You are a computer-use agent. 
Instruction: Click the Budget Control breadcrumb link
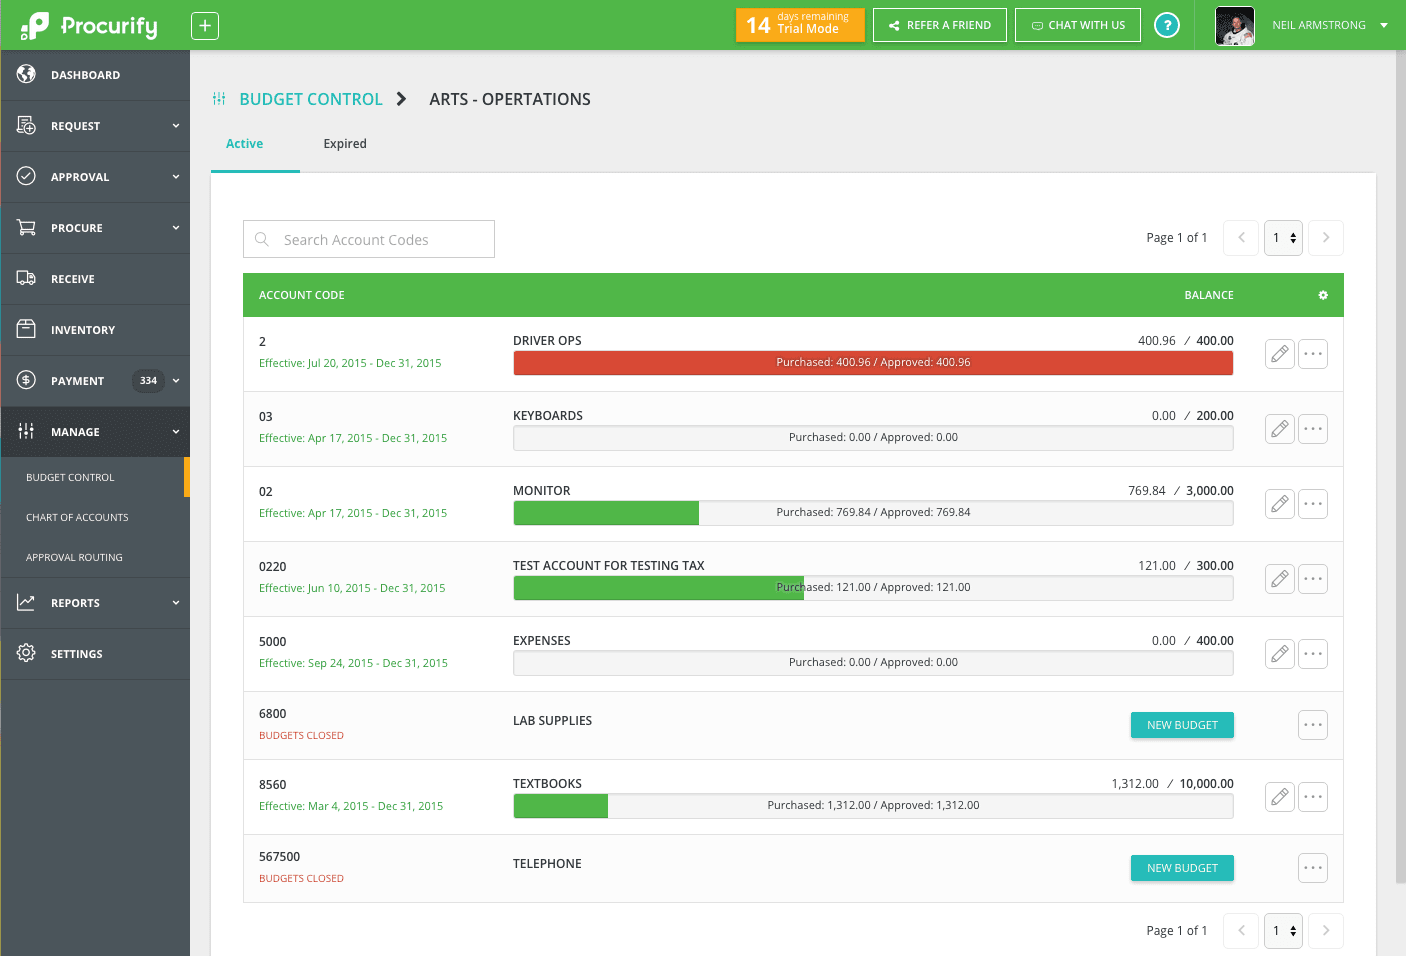(x=310, y=99)
